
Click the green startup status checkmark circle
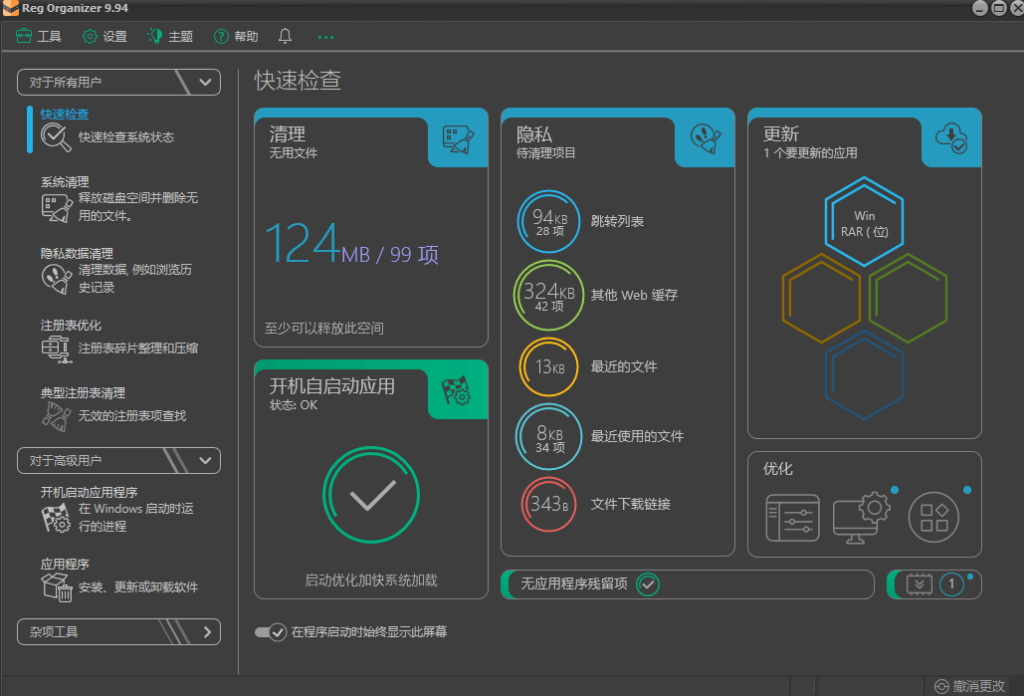coord(371,495)
